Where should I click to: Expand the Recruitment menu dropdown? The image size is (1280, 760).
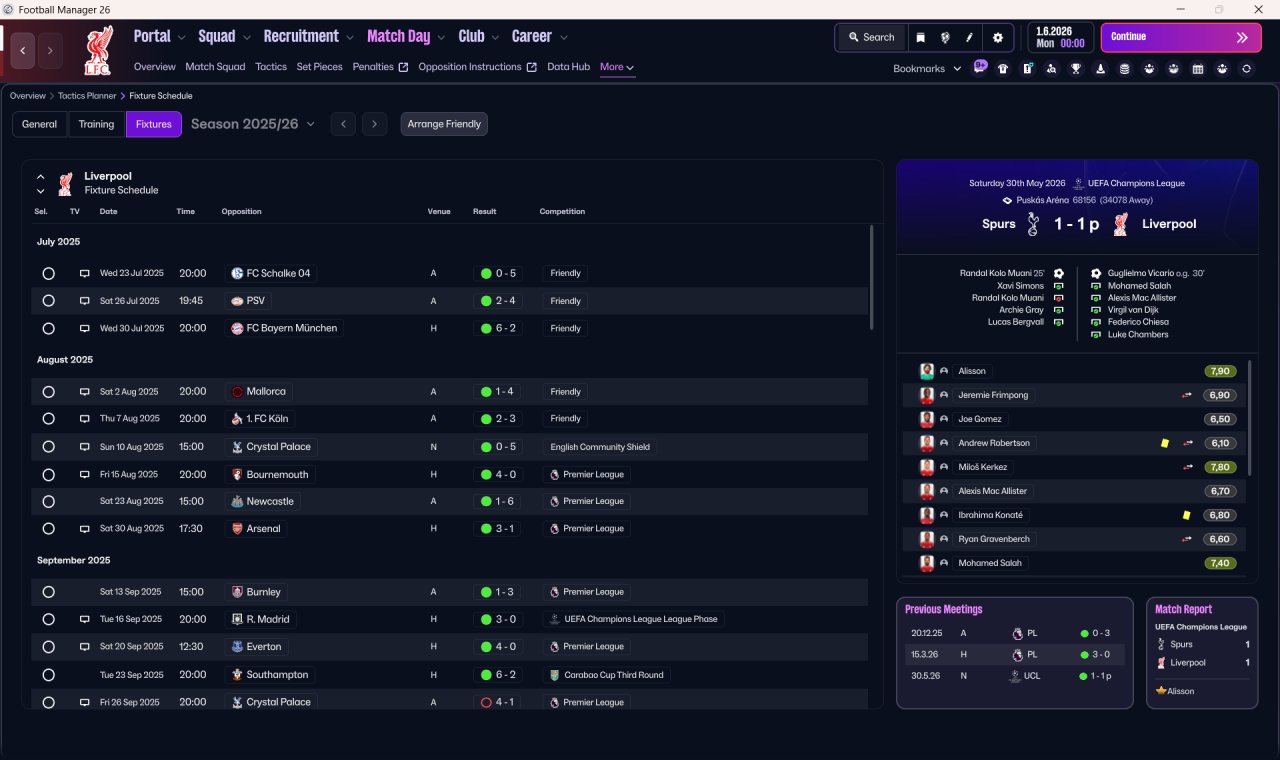pyautogui.click(x=350, y=37)
